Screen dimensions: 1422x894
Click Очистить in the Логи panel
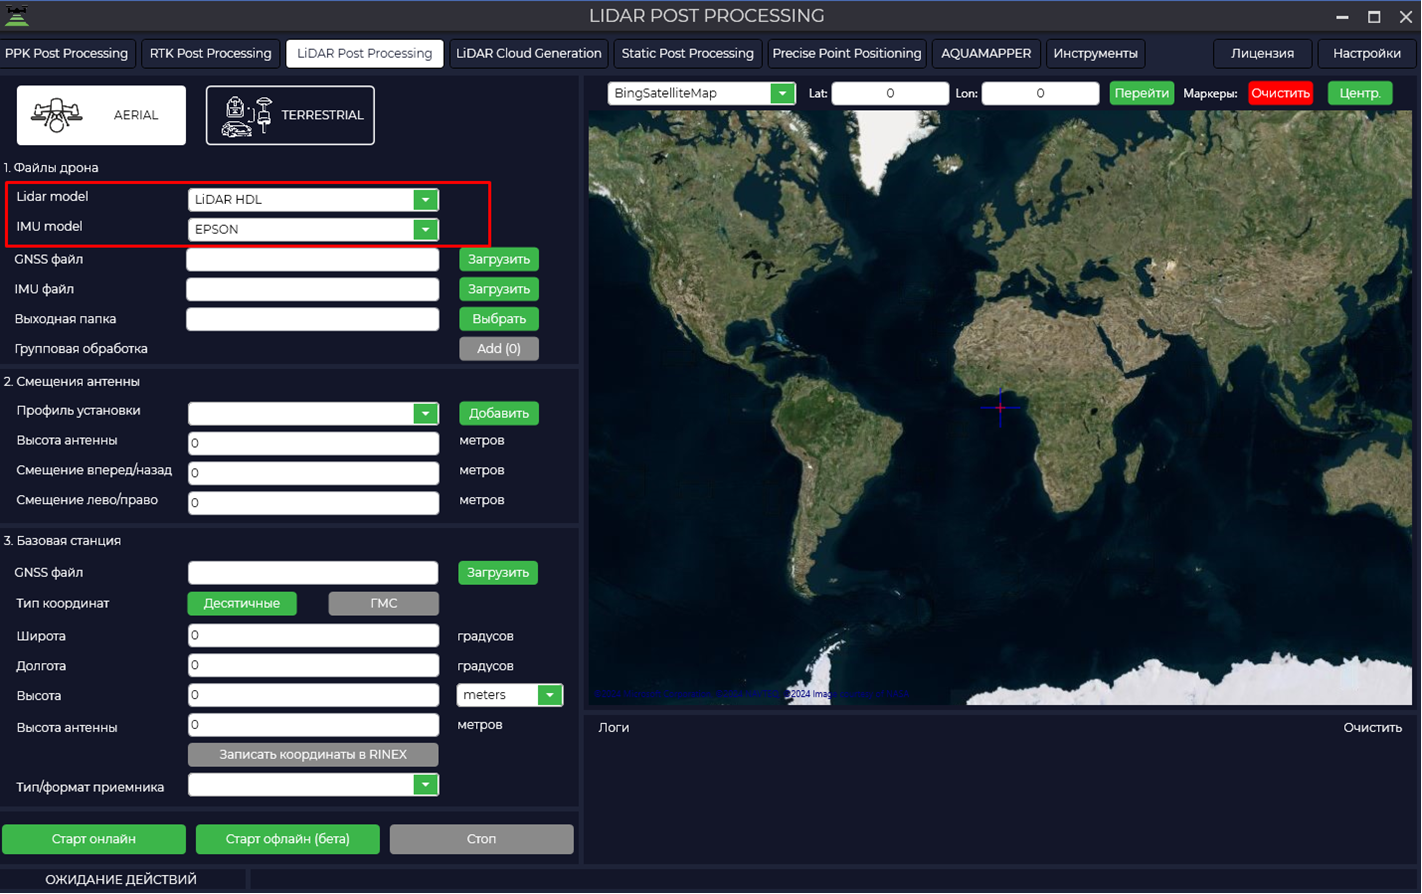point(1372,728)
